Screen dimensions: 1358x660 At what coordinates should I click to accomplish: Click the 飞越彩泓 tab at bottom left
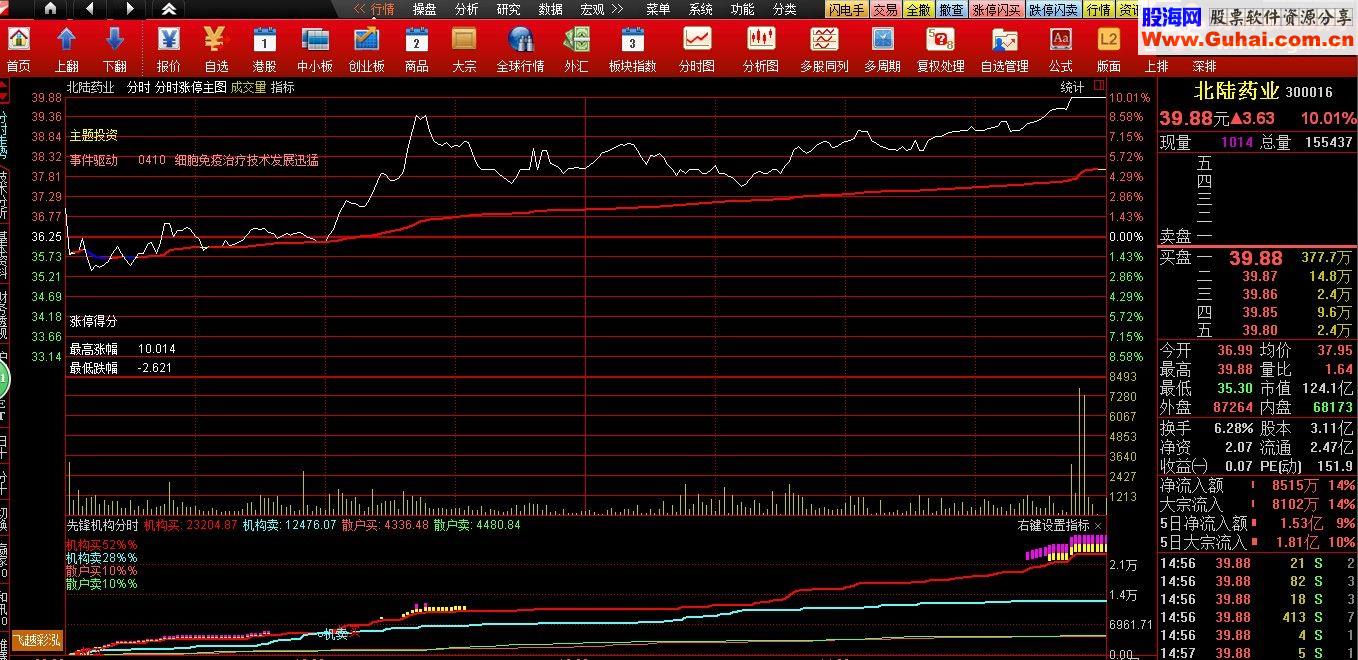(x=36, y=640)
